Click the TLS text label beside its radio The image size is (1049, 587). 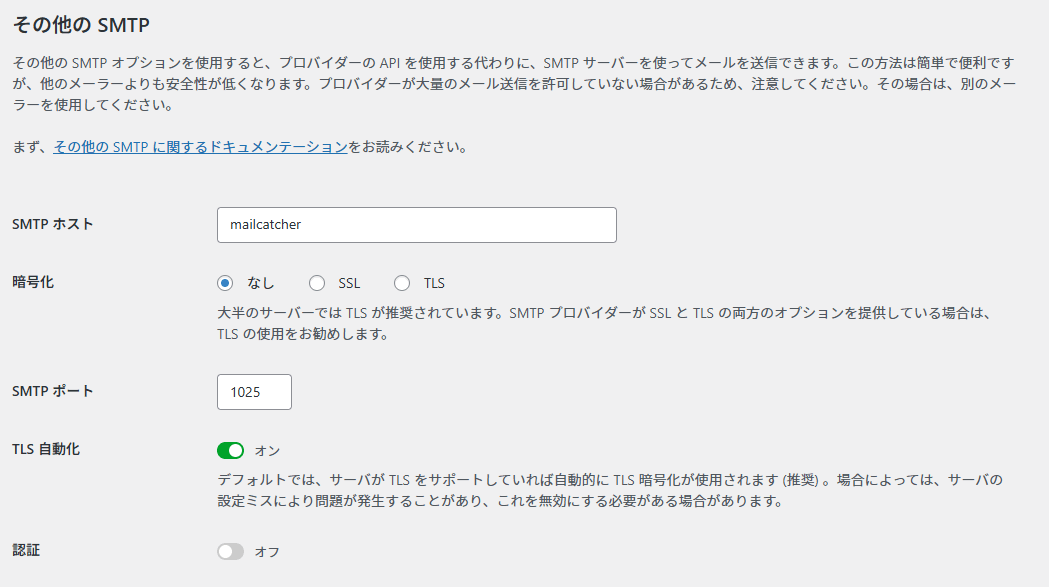(x=434, y=283)
